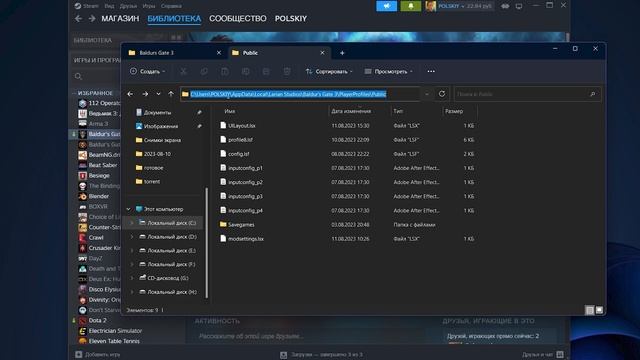This screenshot has width=640, height=360.
Task: Go forward in Explorer navigation
Action: point(145,94)
